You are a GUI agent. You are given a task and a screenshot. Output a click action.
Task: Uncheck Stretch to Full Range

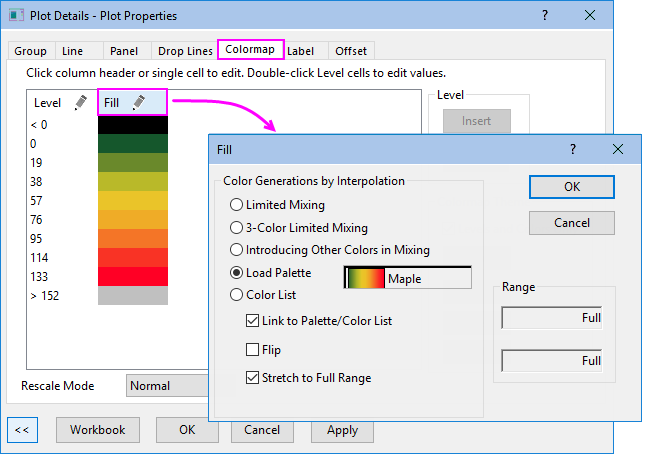253,377
